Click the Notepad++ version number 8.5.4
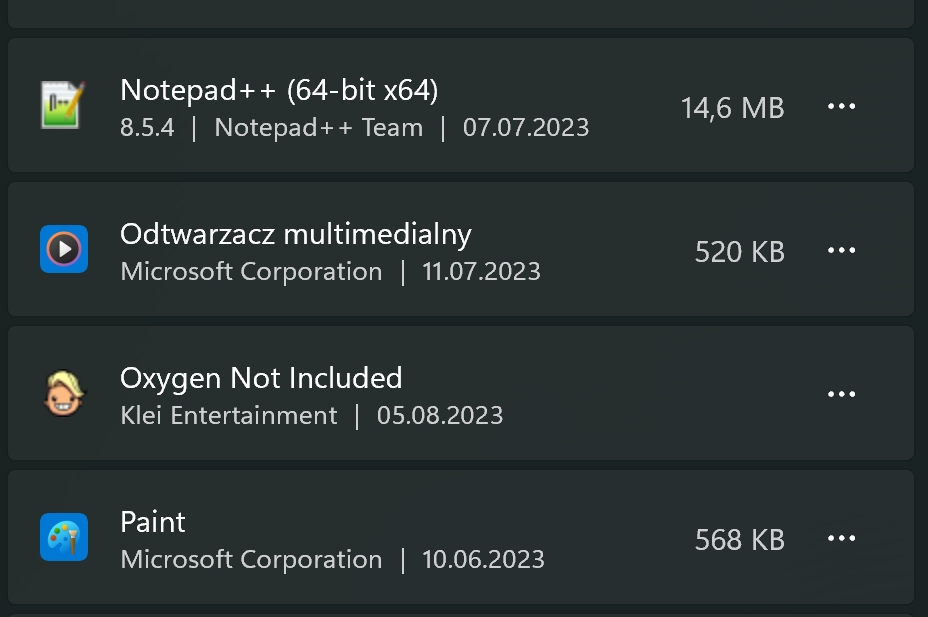The height and width of the screenshot is (617, 928). point(147,128)
